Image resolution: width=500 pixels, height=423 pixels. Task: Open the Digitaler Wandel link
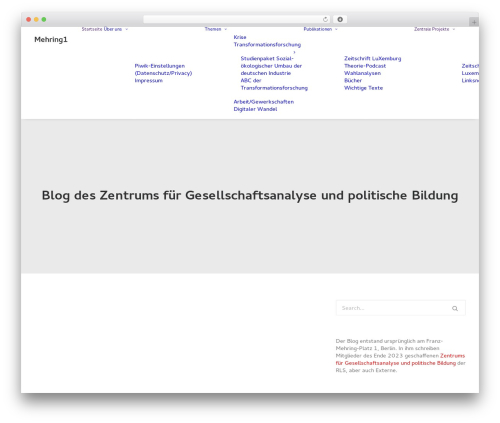point(255,109)
